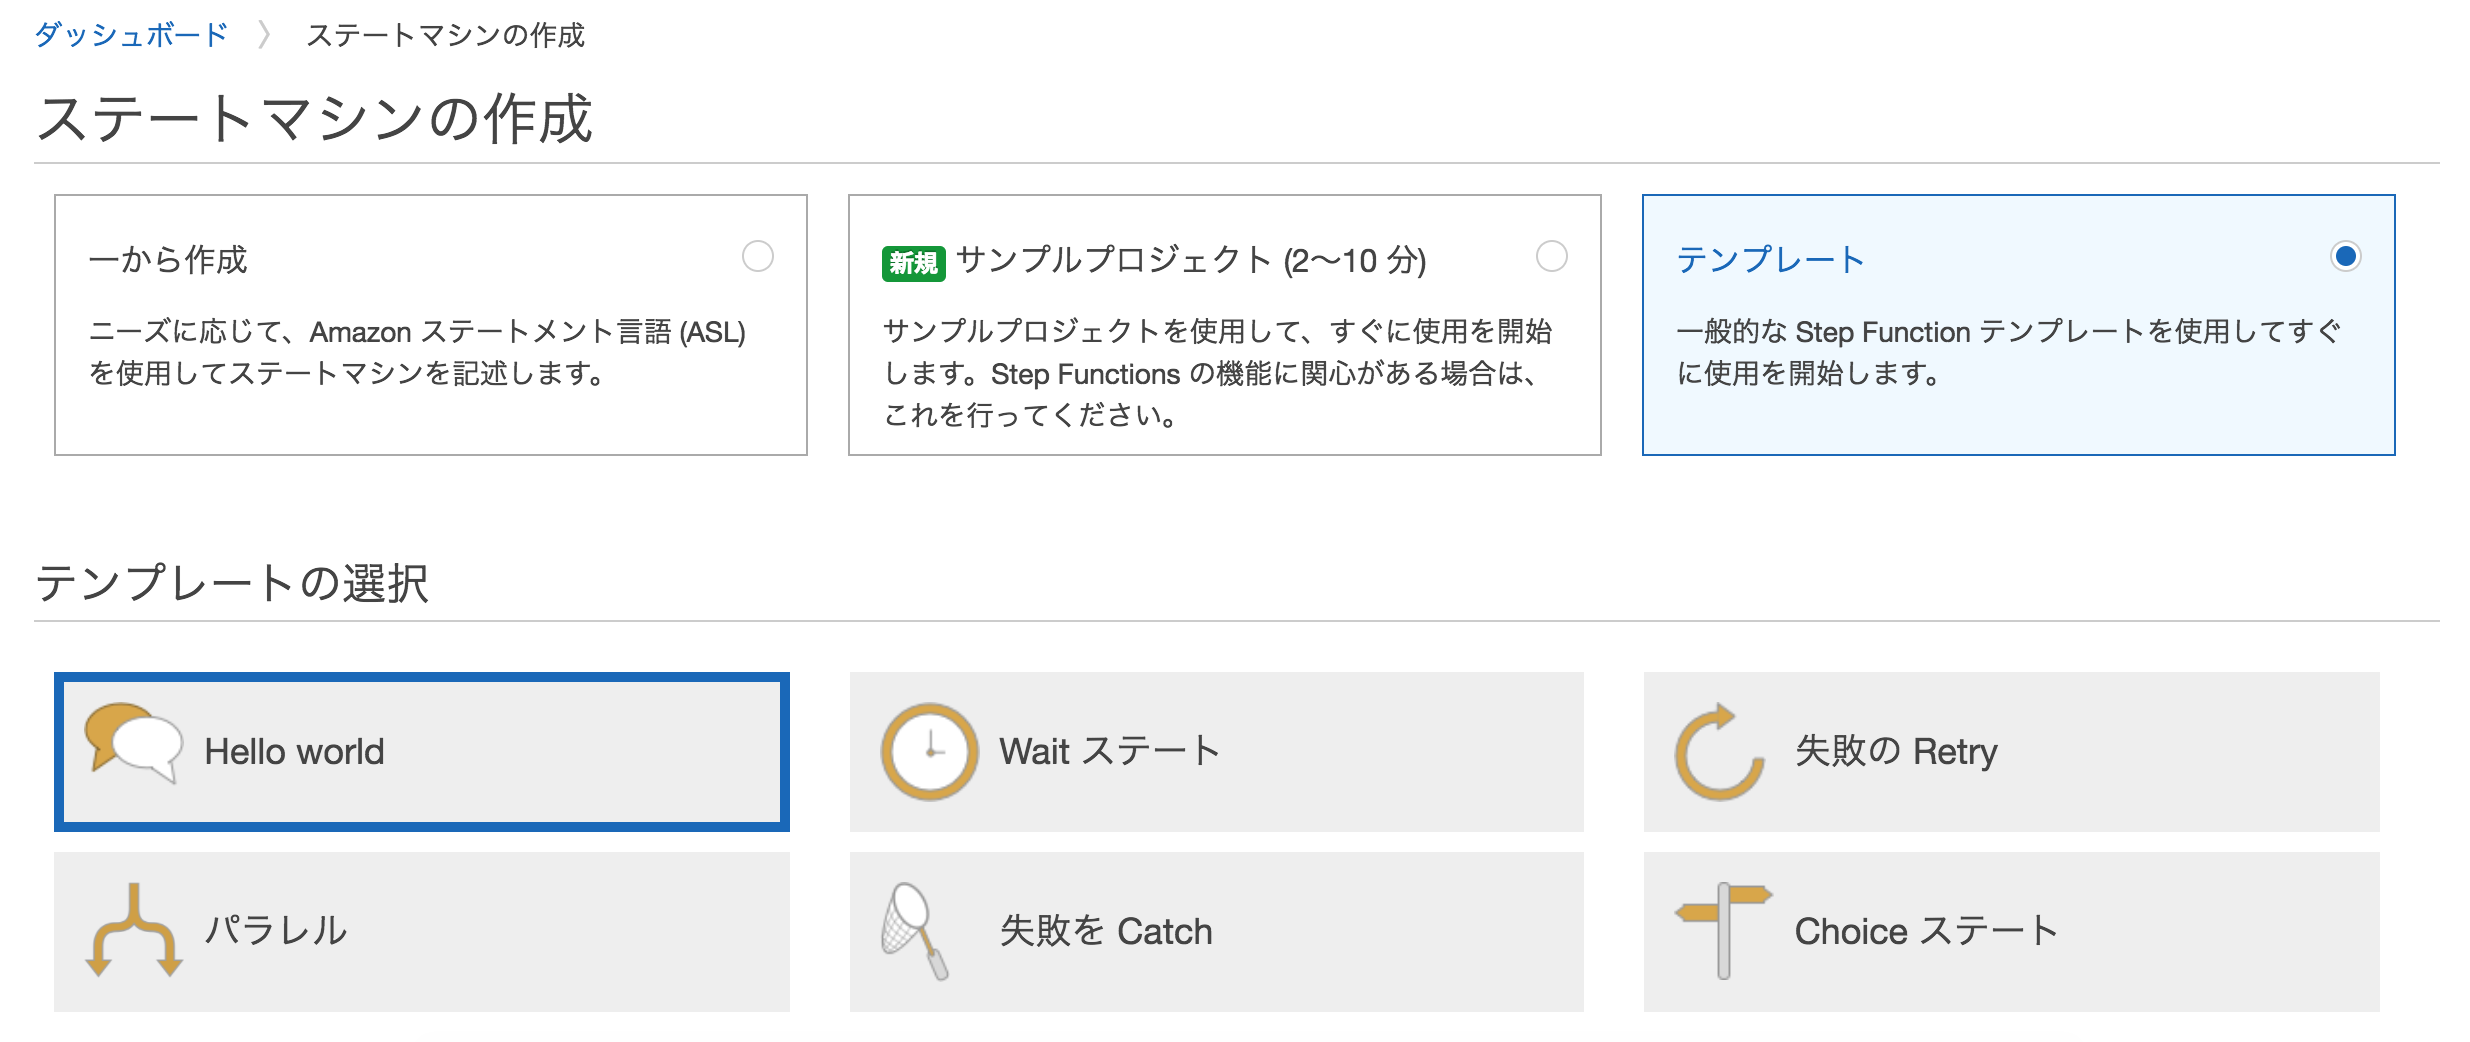Viewport: 2470px width, 1042px height.
Task: Click the clock icon for Wait ステート
Action: [928, 750]
